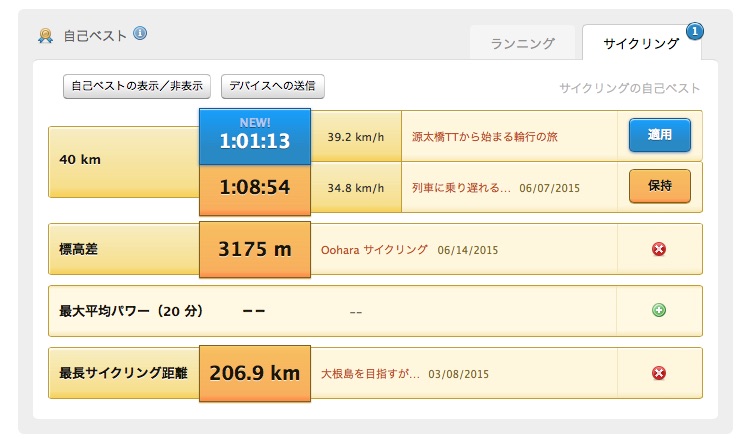Click the new 1:01:13 record time box
This screenshot has height=439, width=754.
(x=254, y=136)
